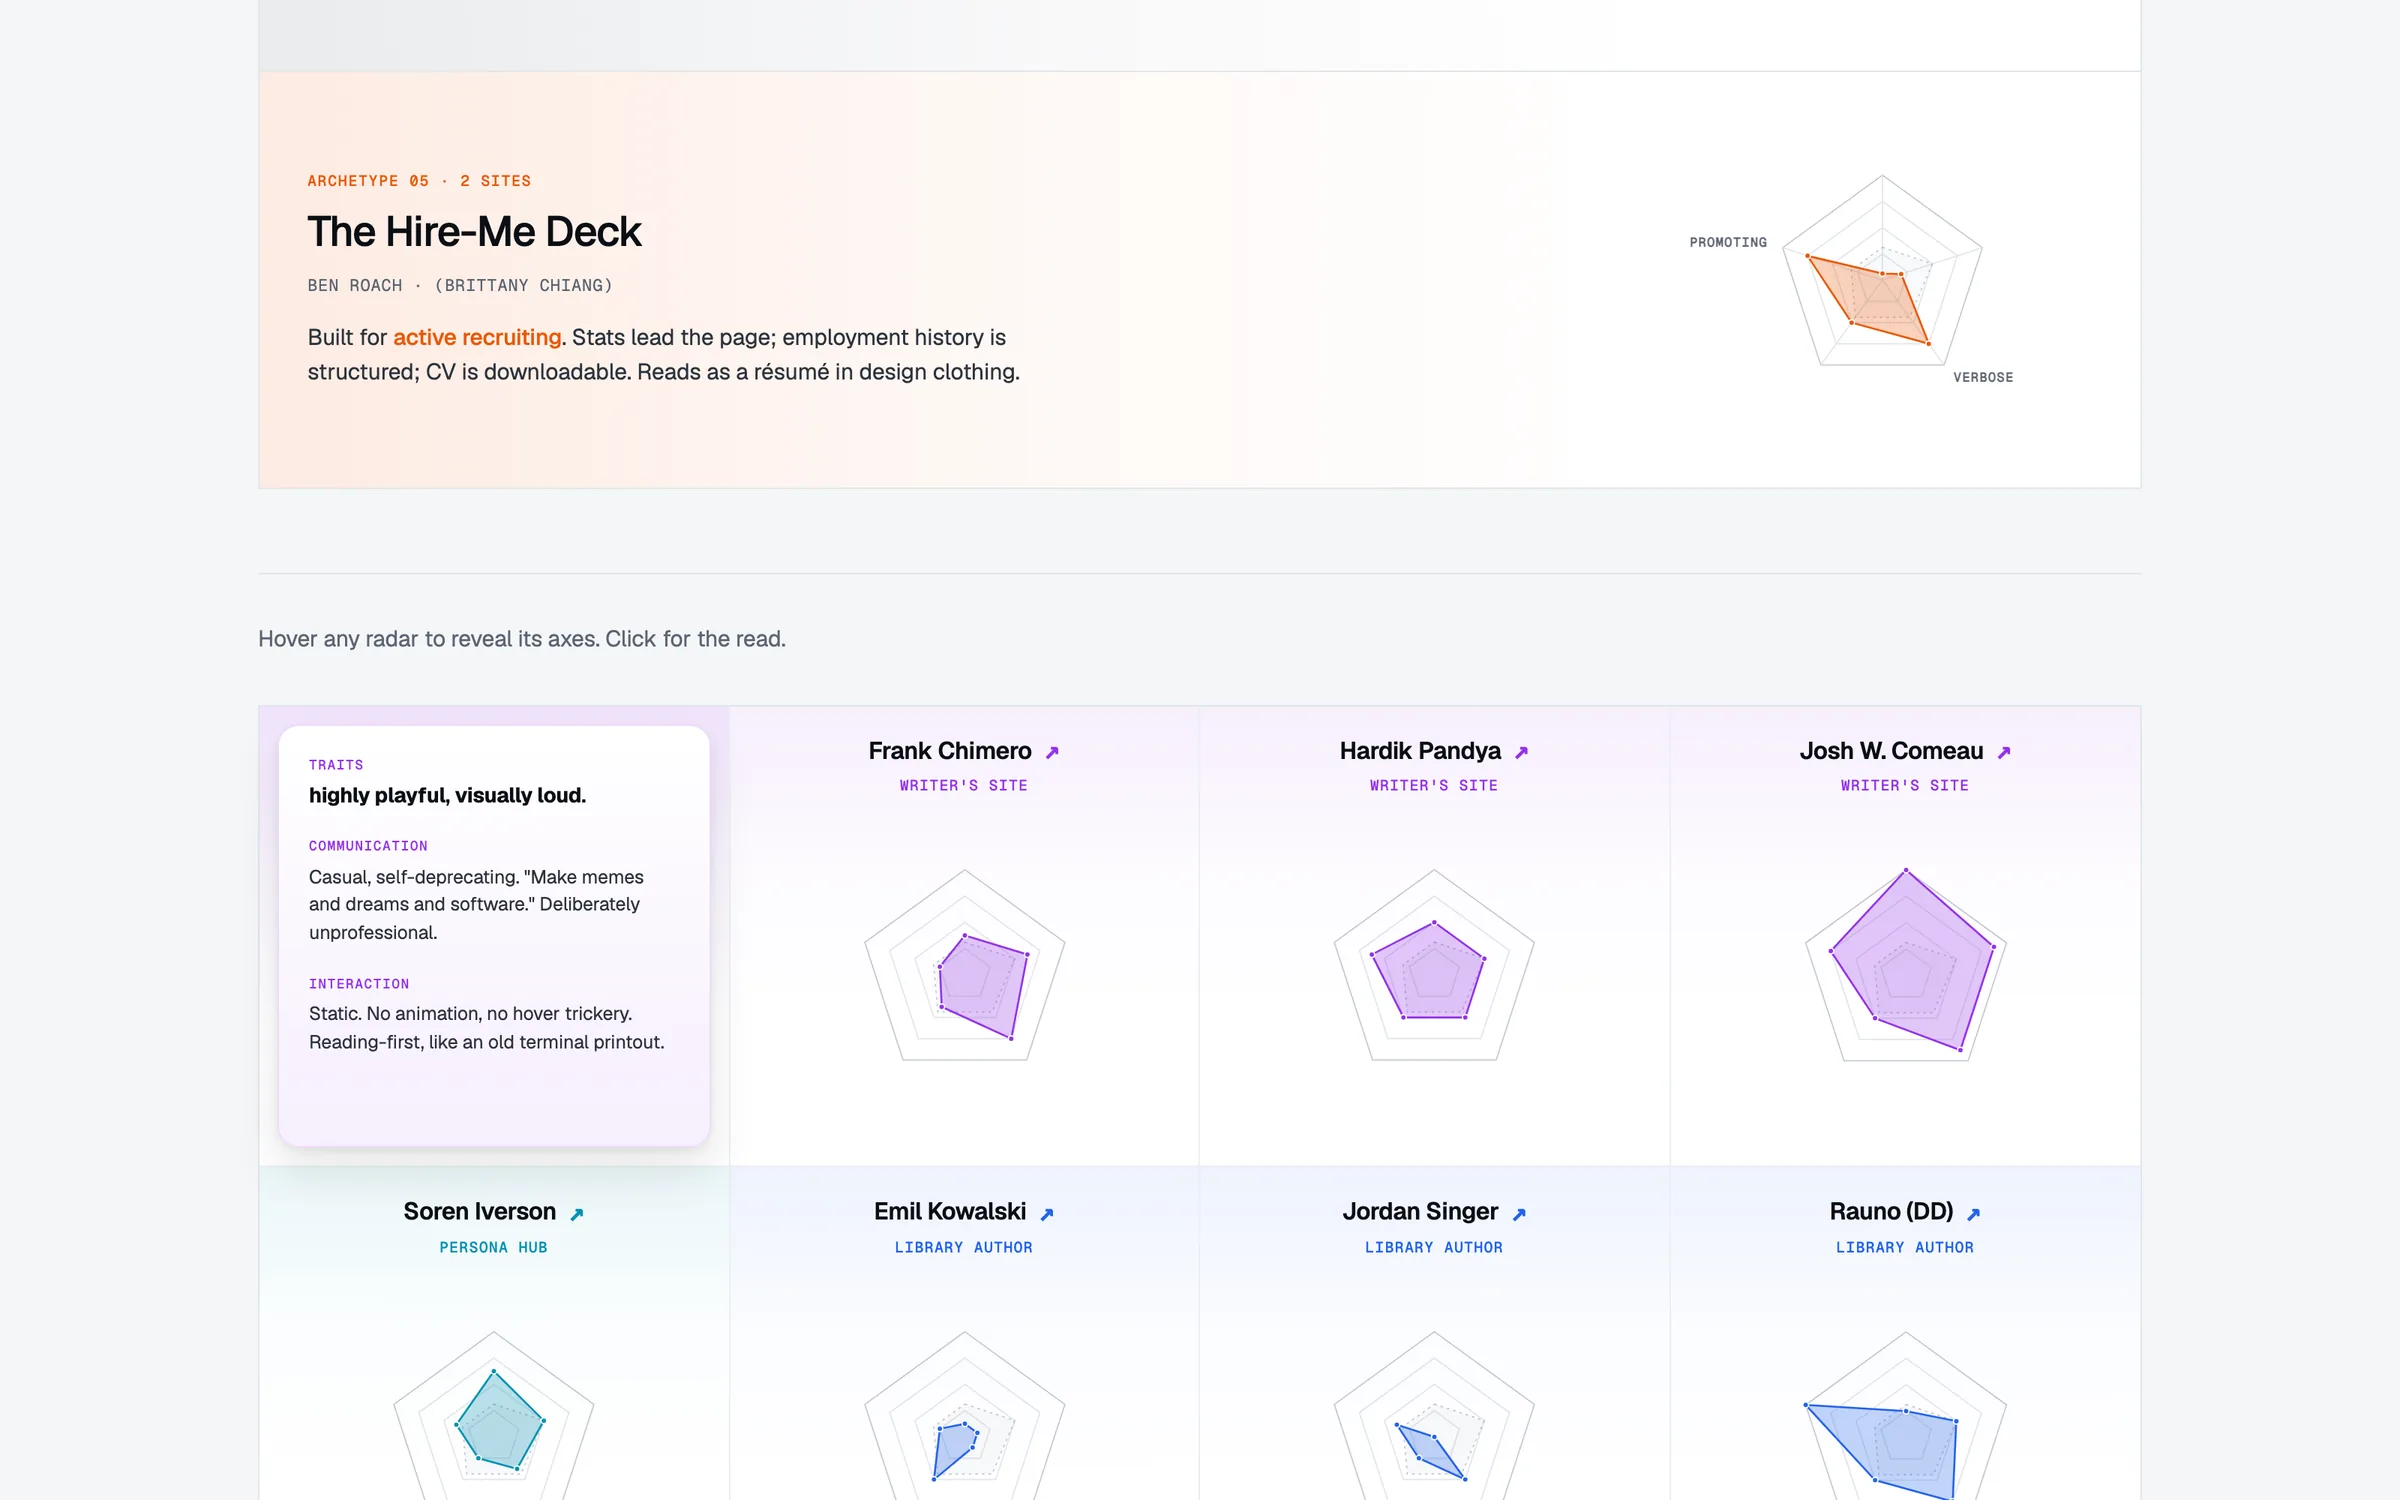Click the Jordan Singer name link
Image resolution: width=2400 pixels, height=1500 pixels.
point(1420,1212)
